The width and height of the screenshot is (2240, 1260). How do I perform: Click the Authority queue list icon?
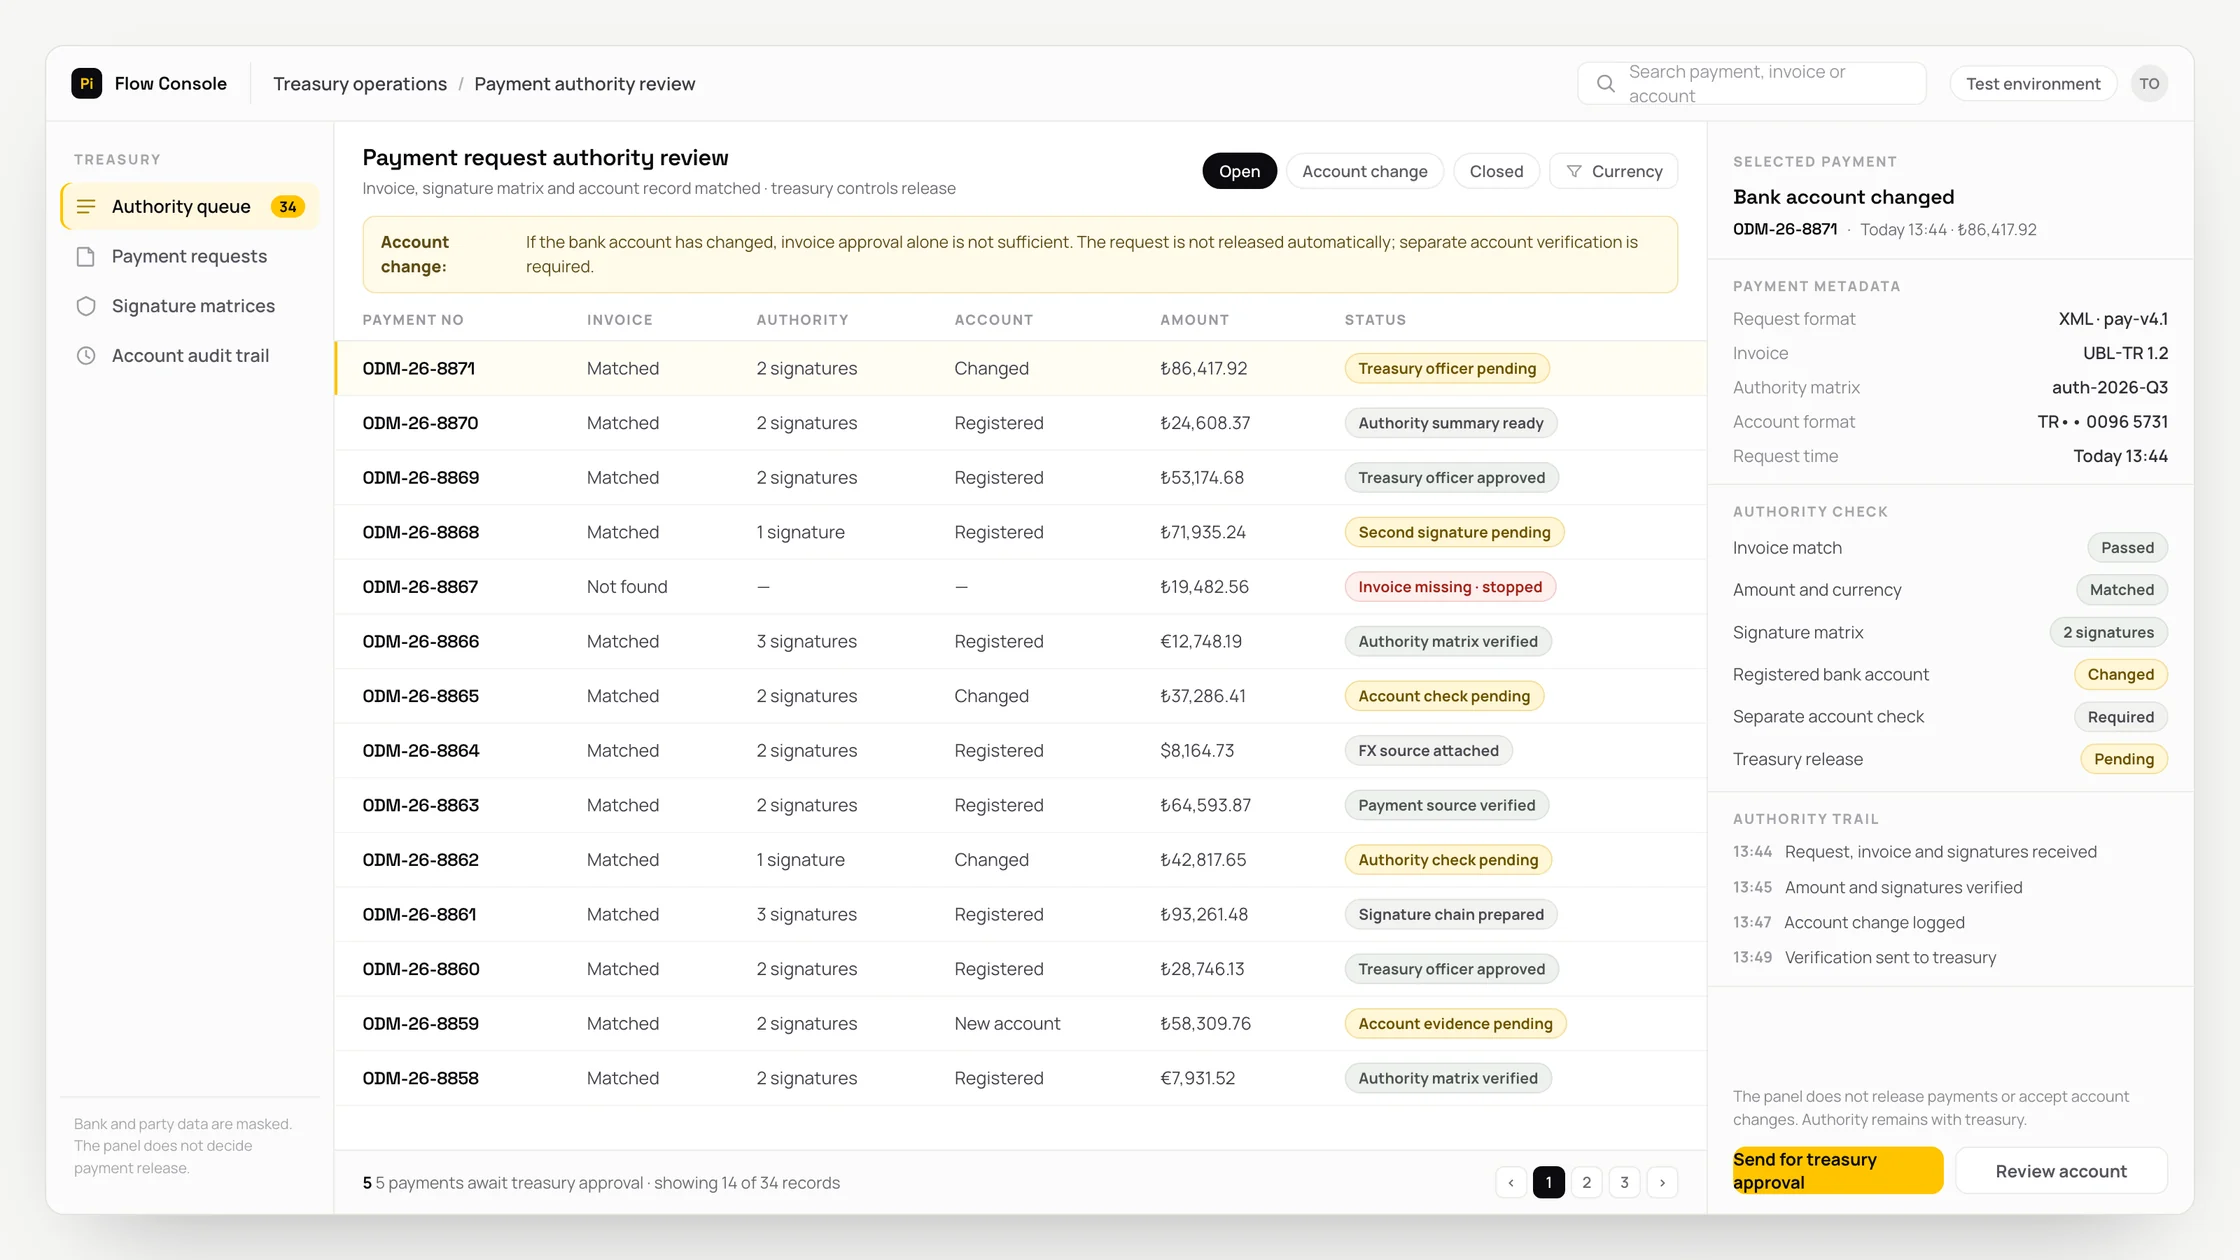(x=86, y=206)
